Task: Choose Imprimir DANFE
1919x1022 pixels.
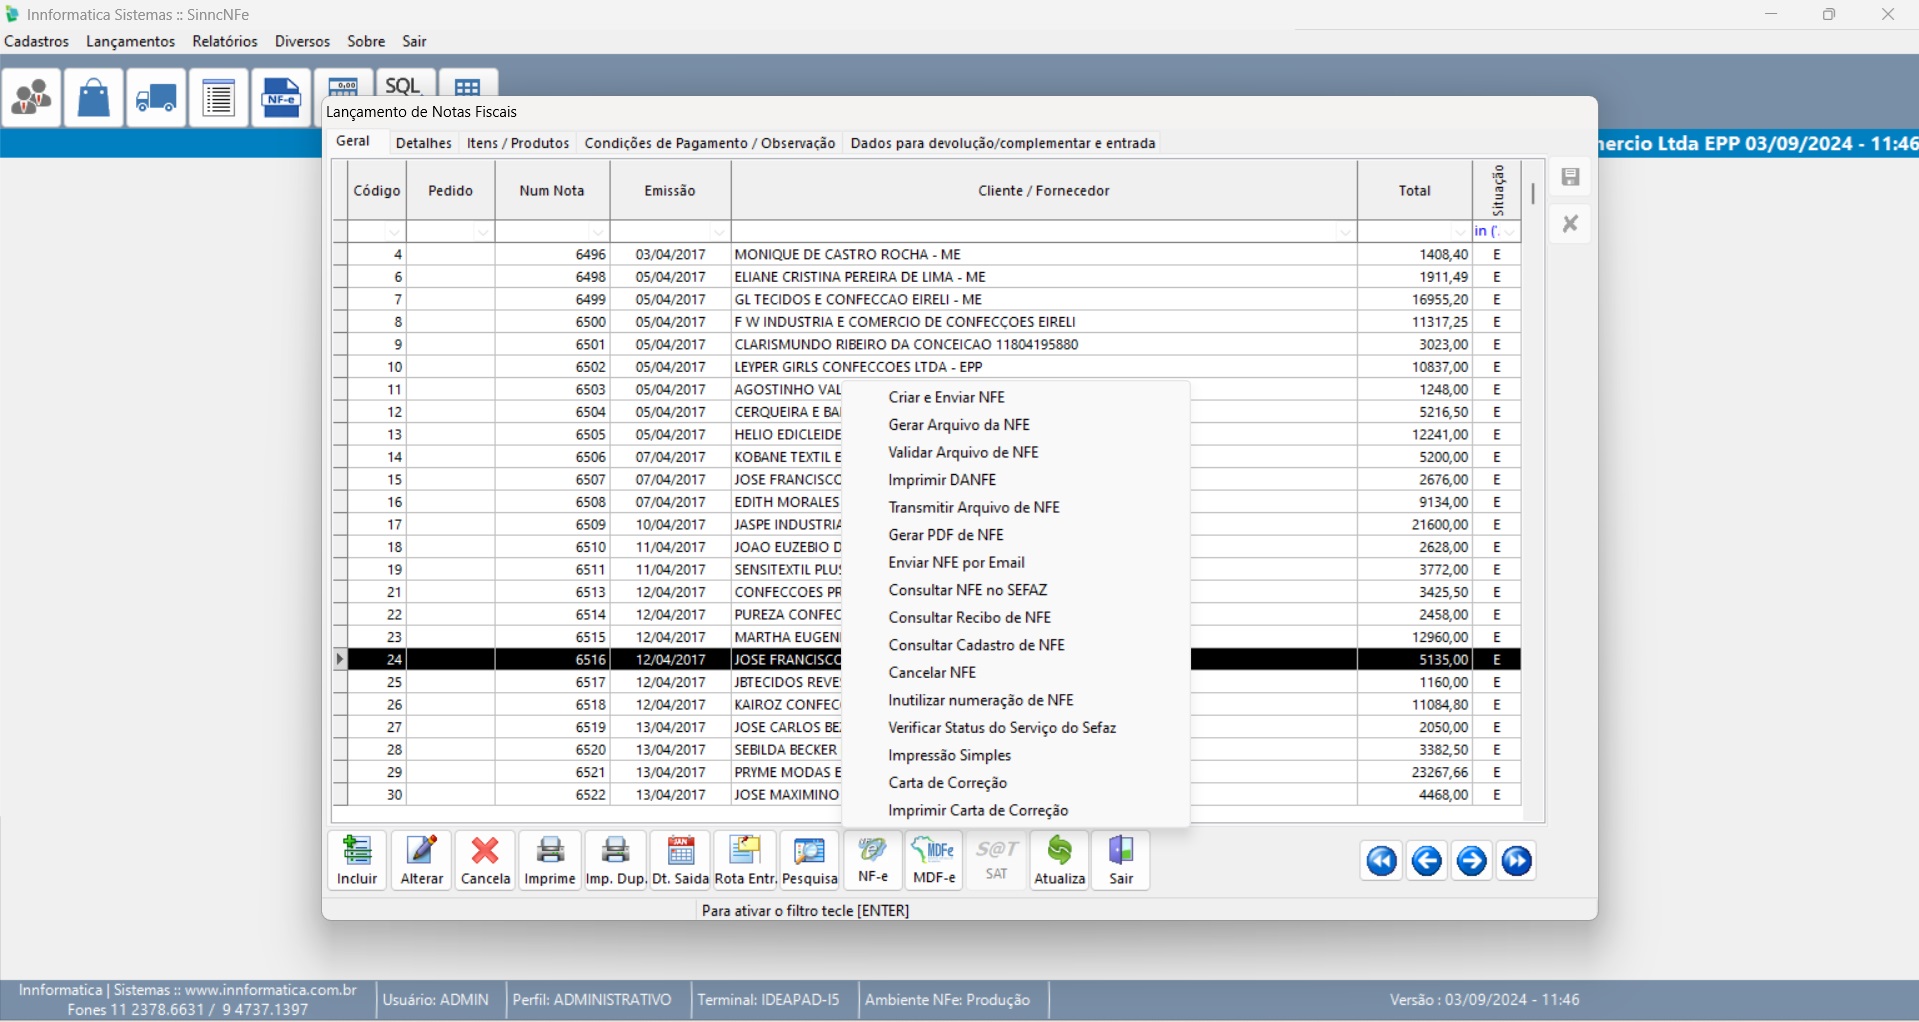Action: coord(1016,480)
